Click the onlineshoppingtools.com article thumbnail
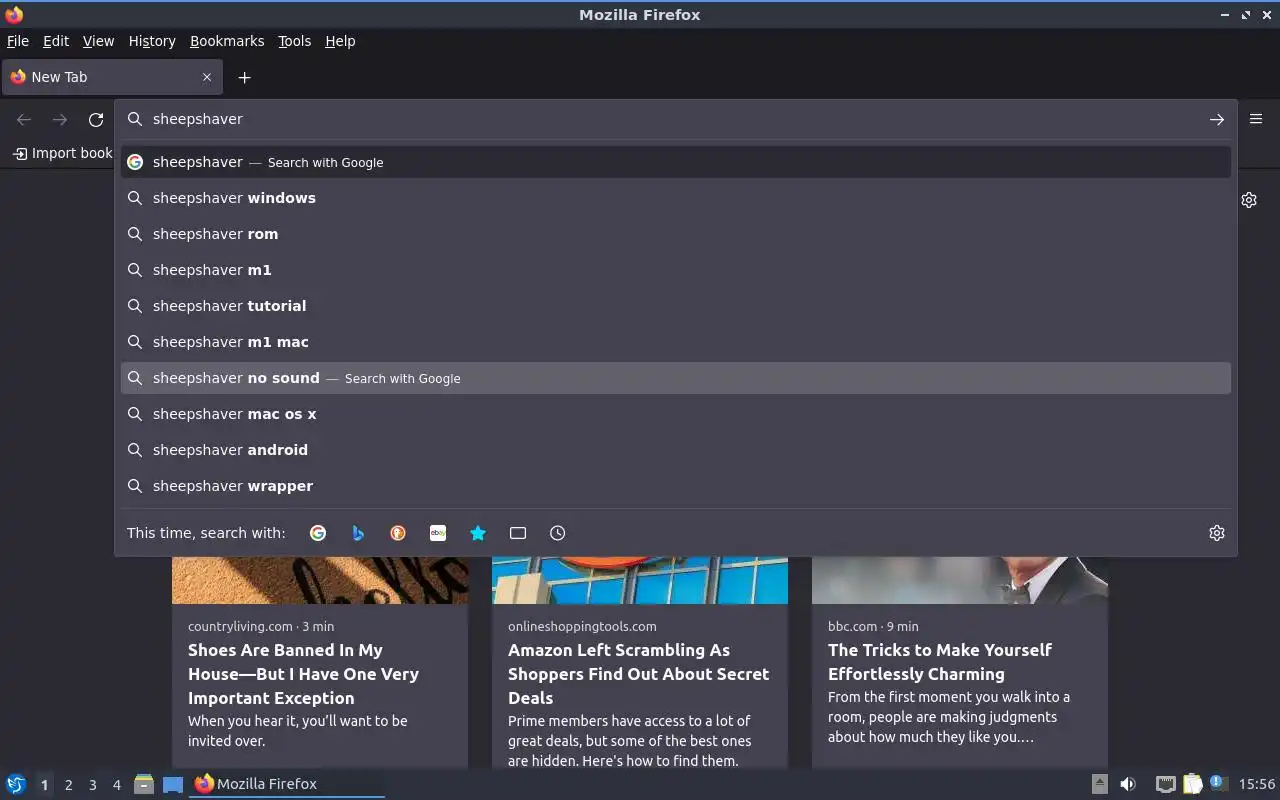The image size is (1280, 800). click(640, 580)
